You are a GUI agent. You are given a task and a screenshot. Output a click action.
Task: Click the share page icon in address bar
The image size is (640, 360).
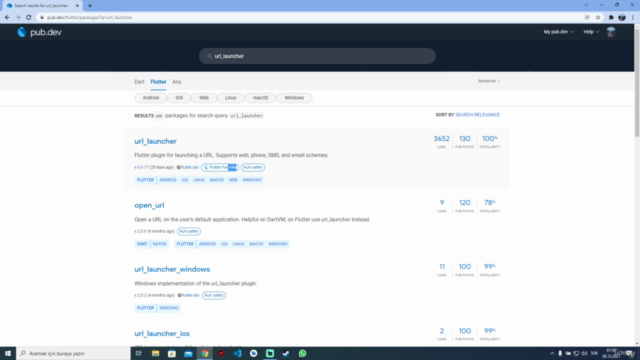click(x=587, y=18)
